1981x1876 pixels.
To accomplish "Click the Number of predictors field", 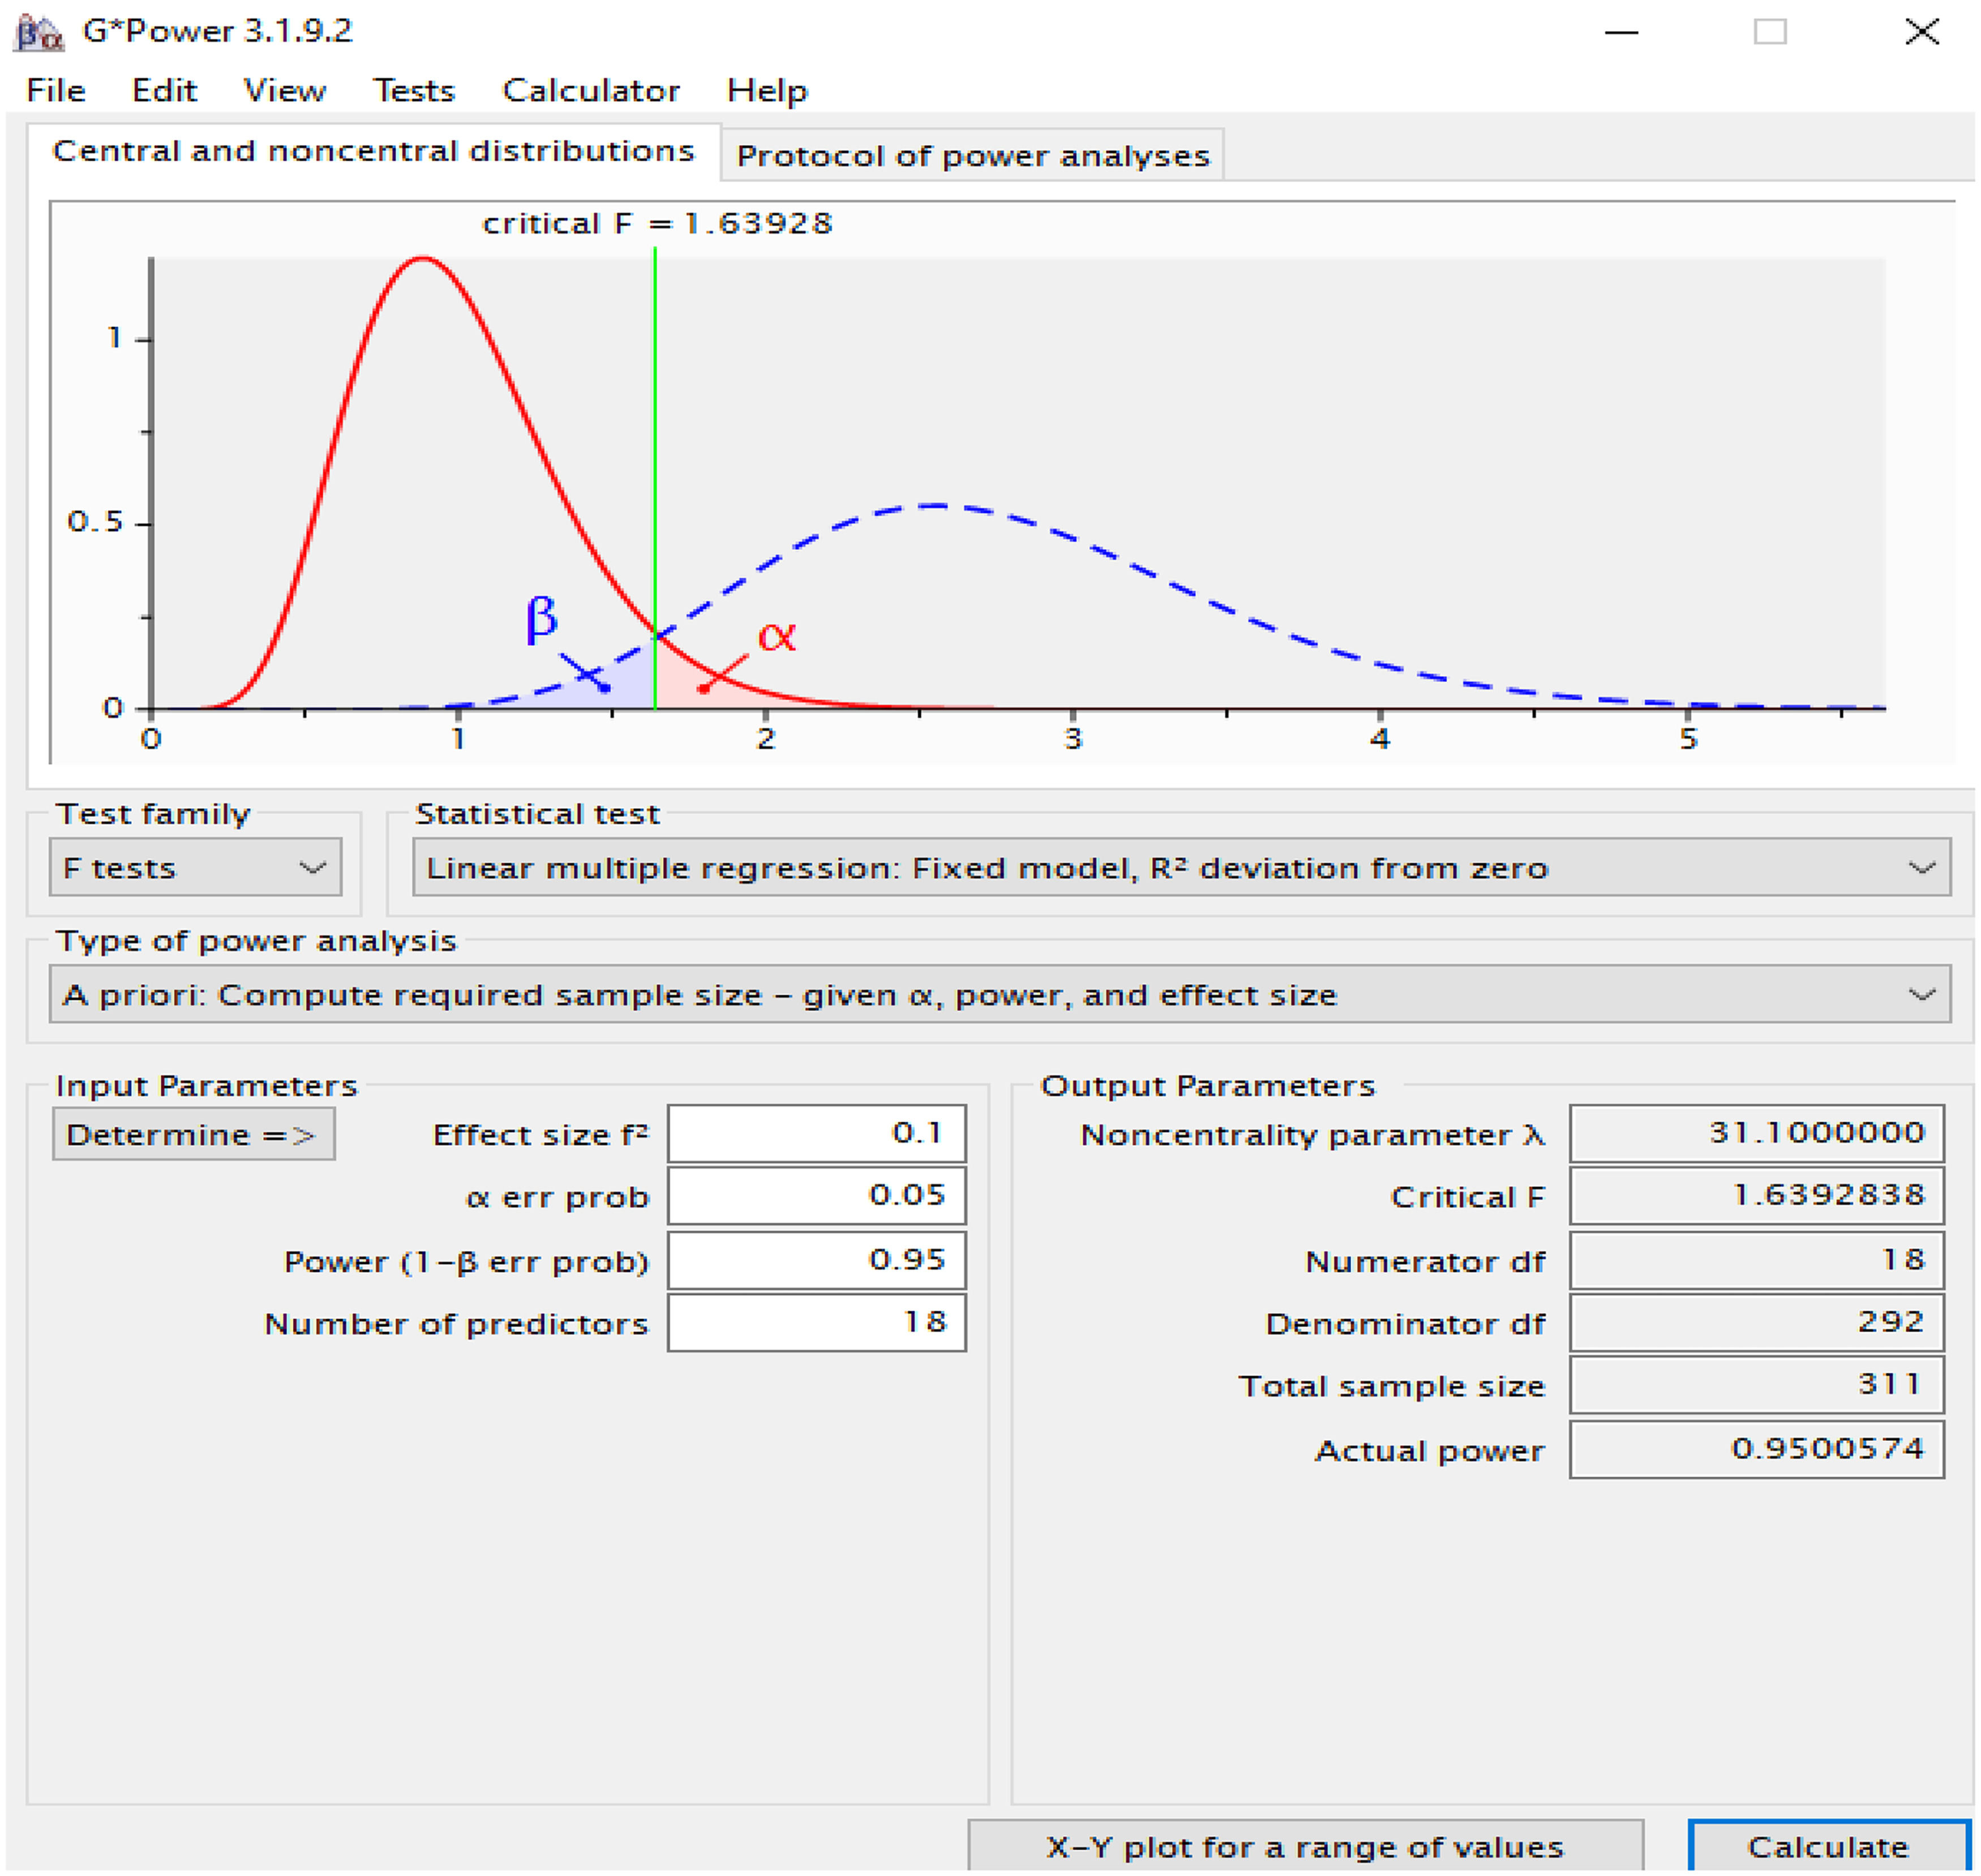I will click(816, 1322).
